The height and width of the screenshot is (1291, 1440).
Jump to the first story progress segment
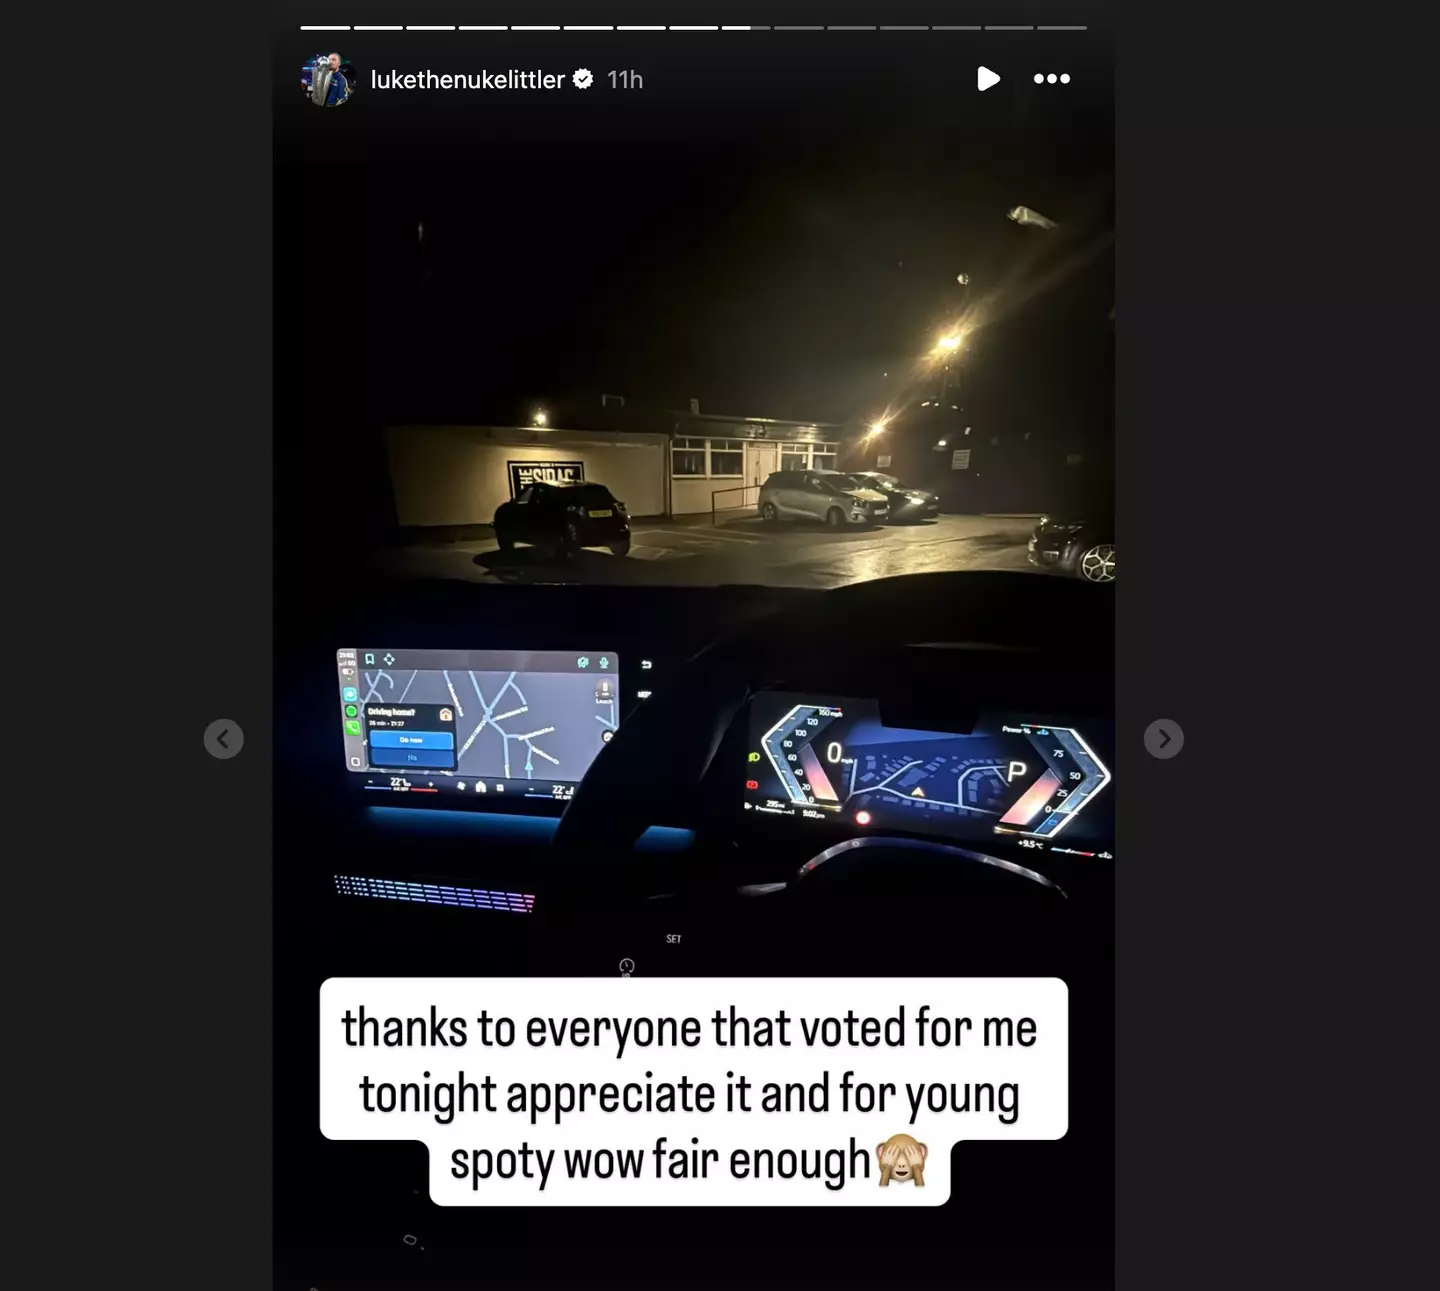pos(325,27)
